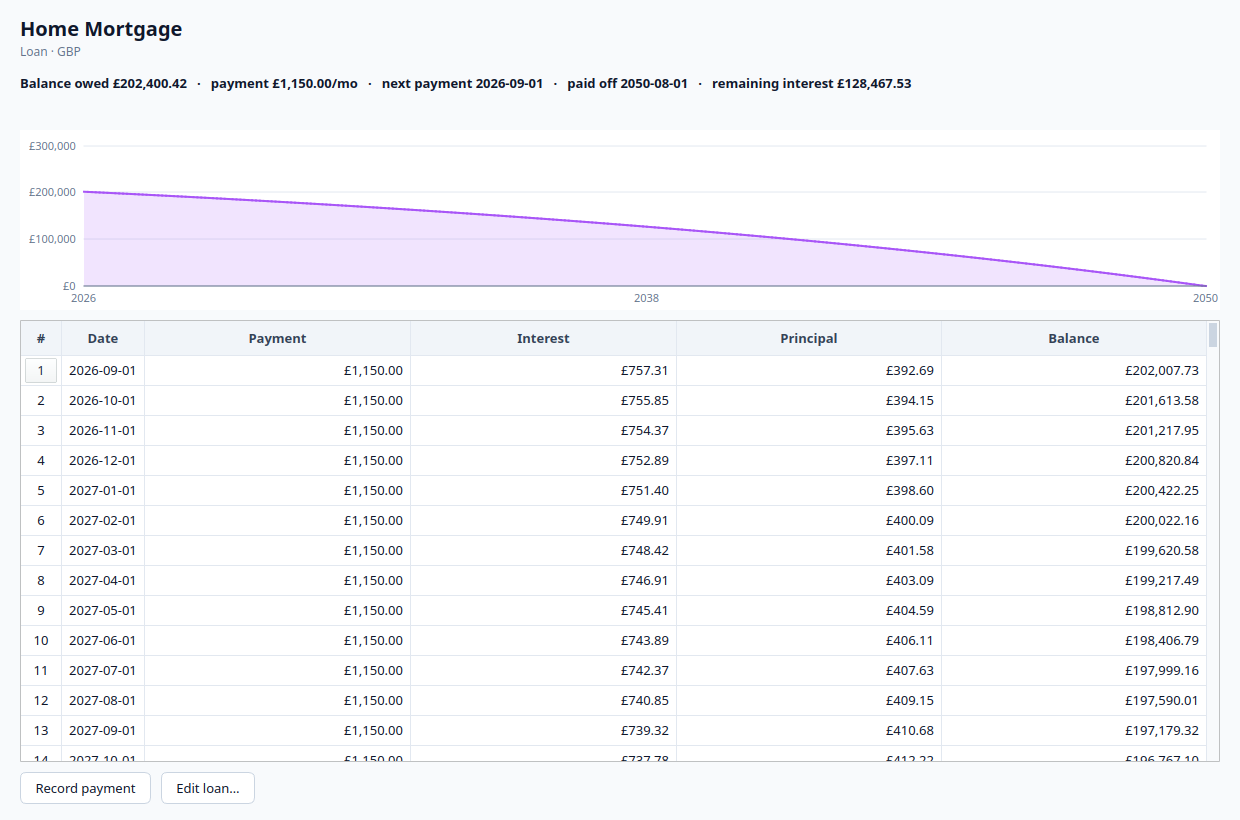This screenshot has width=1240, height=820.
Task: Select date cell 2026-10-01
Action: (x=103, y=401)
